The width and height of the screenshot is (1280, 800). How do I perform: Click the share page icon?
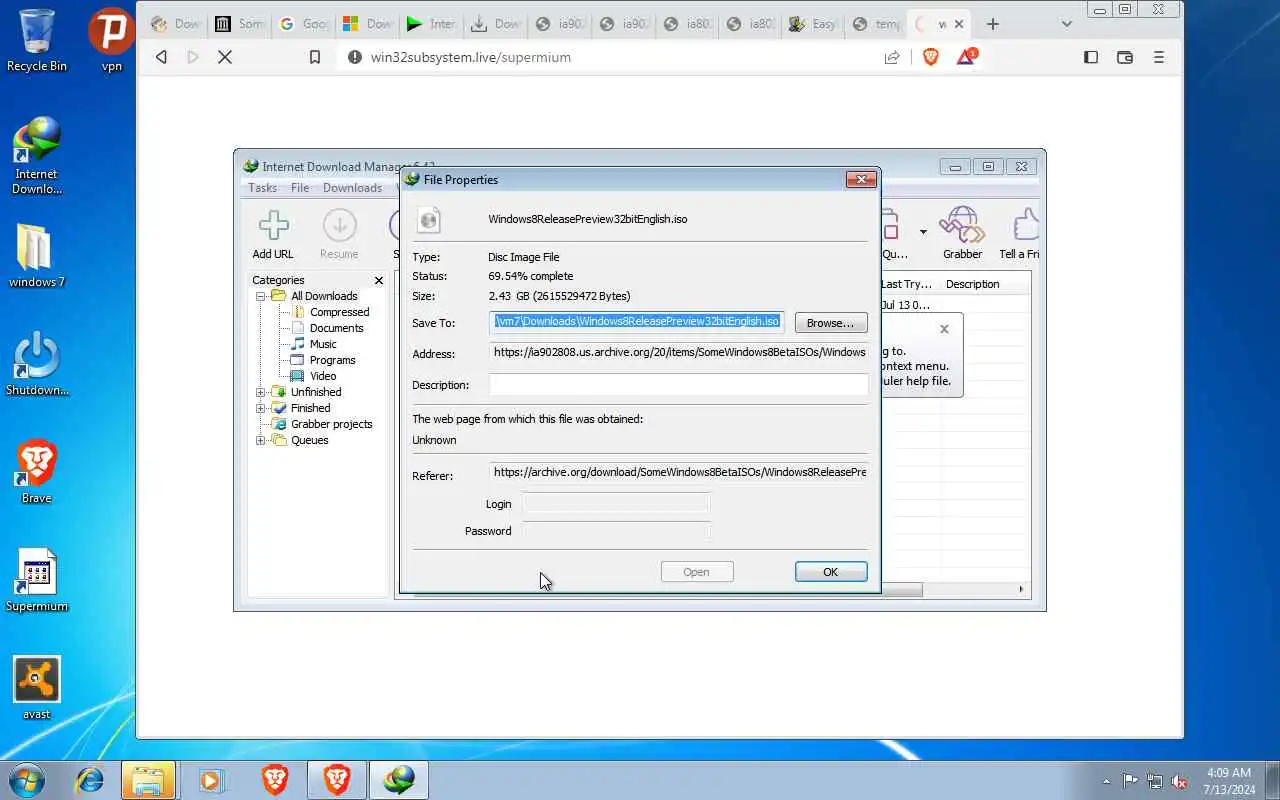point(892,57)
